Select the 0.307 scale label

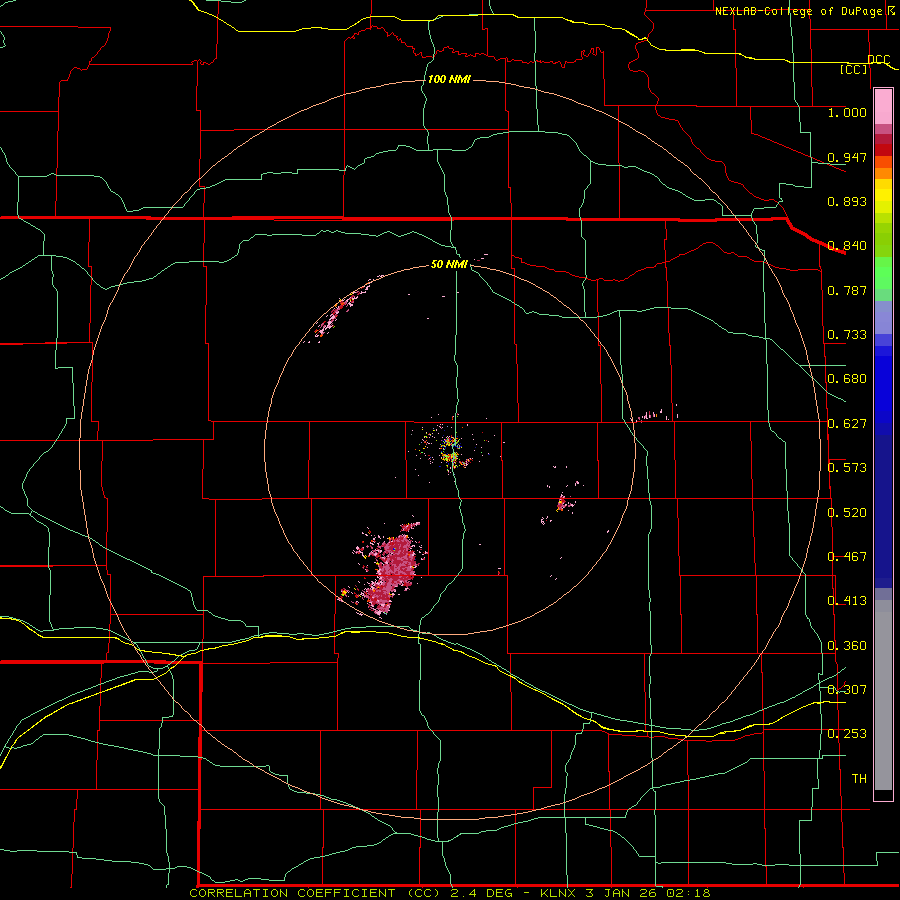click(847, 689)
